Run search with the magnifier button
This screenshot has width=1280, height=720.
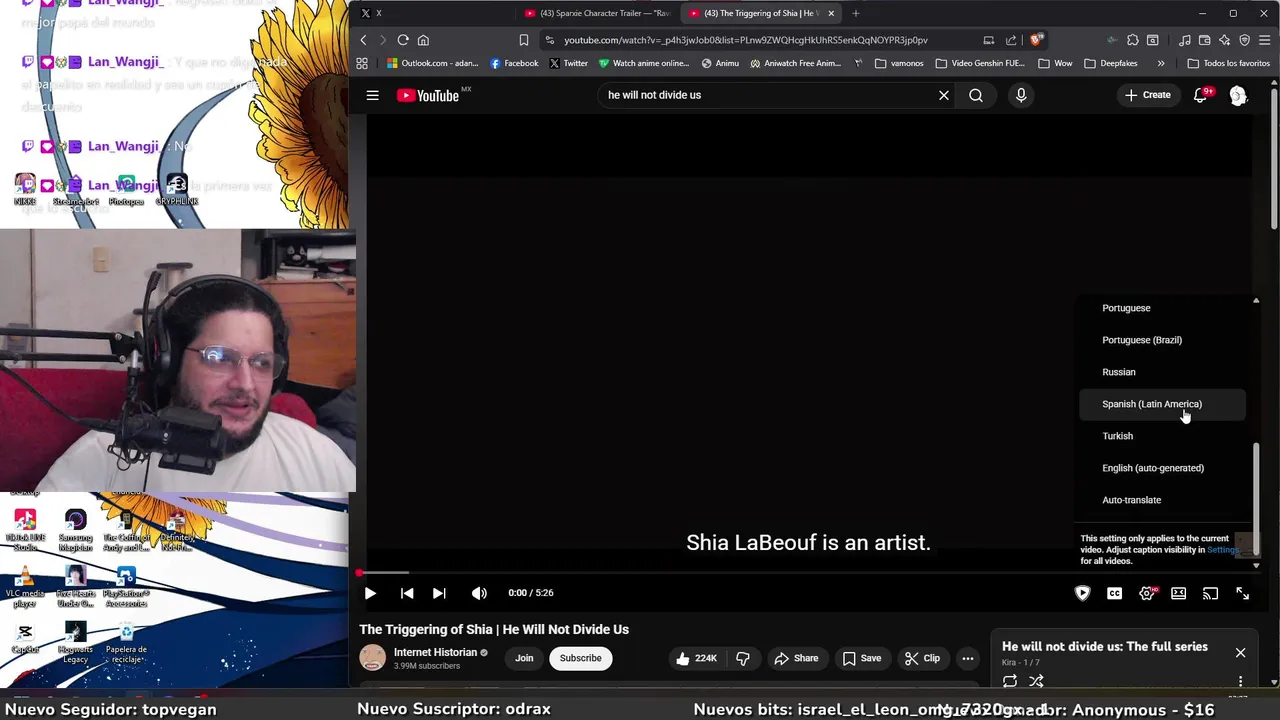point(976,95)
